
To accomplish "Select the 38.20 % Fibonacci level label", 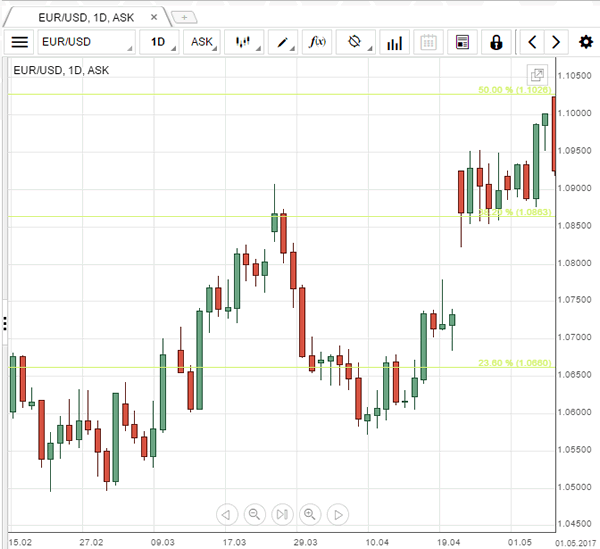I will [x=515, y=212].
